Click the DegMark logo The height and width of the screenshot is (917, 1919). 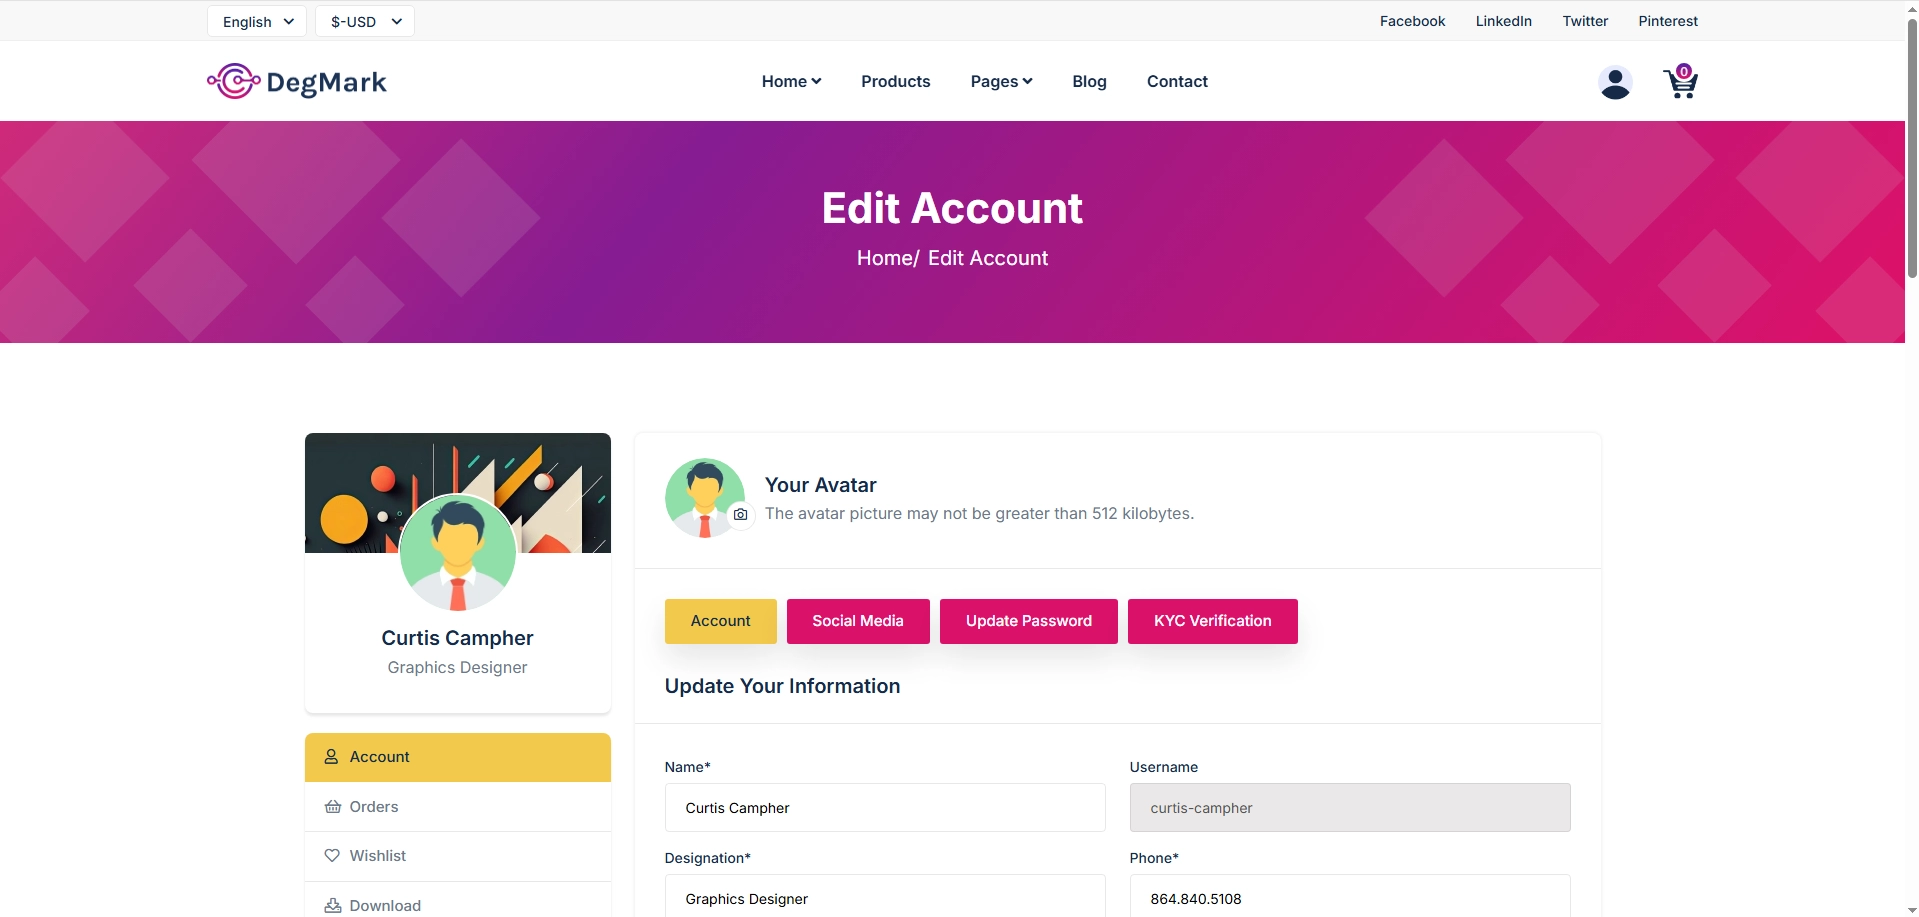[297, 81]
